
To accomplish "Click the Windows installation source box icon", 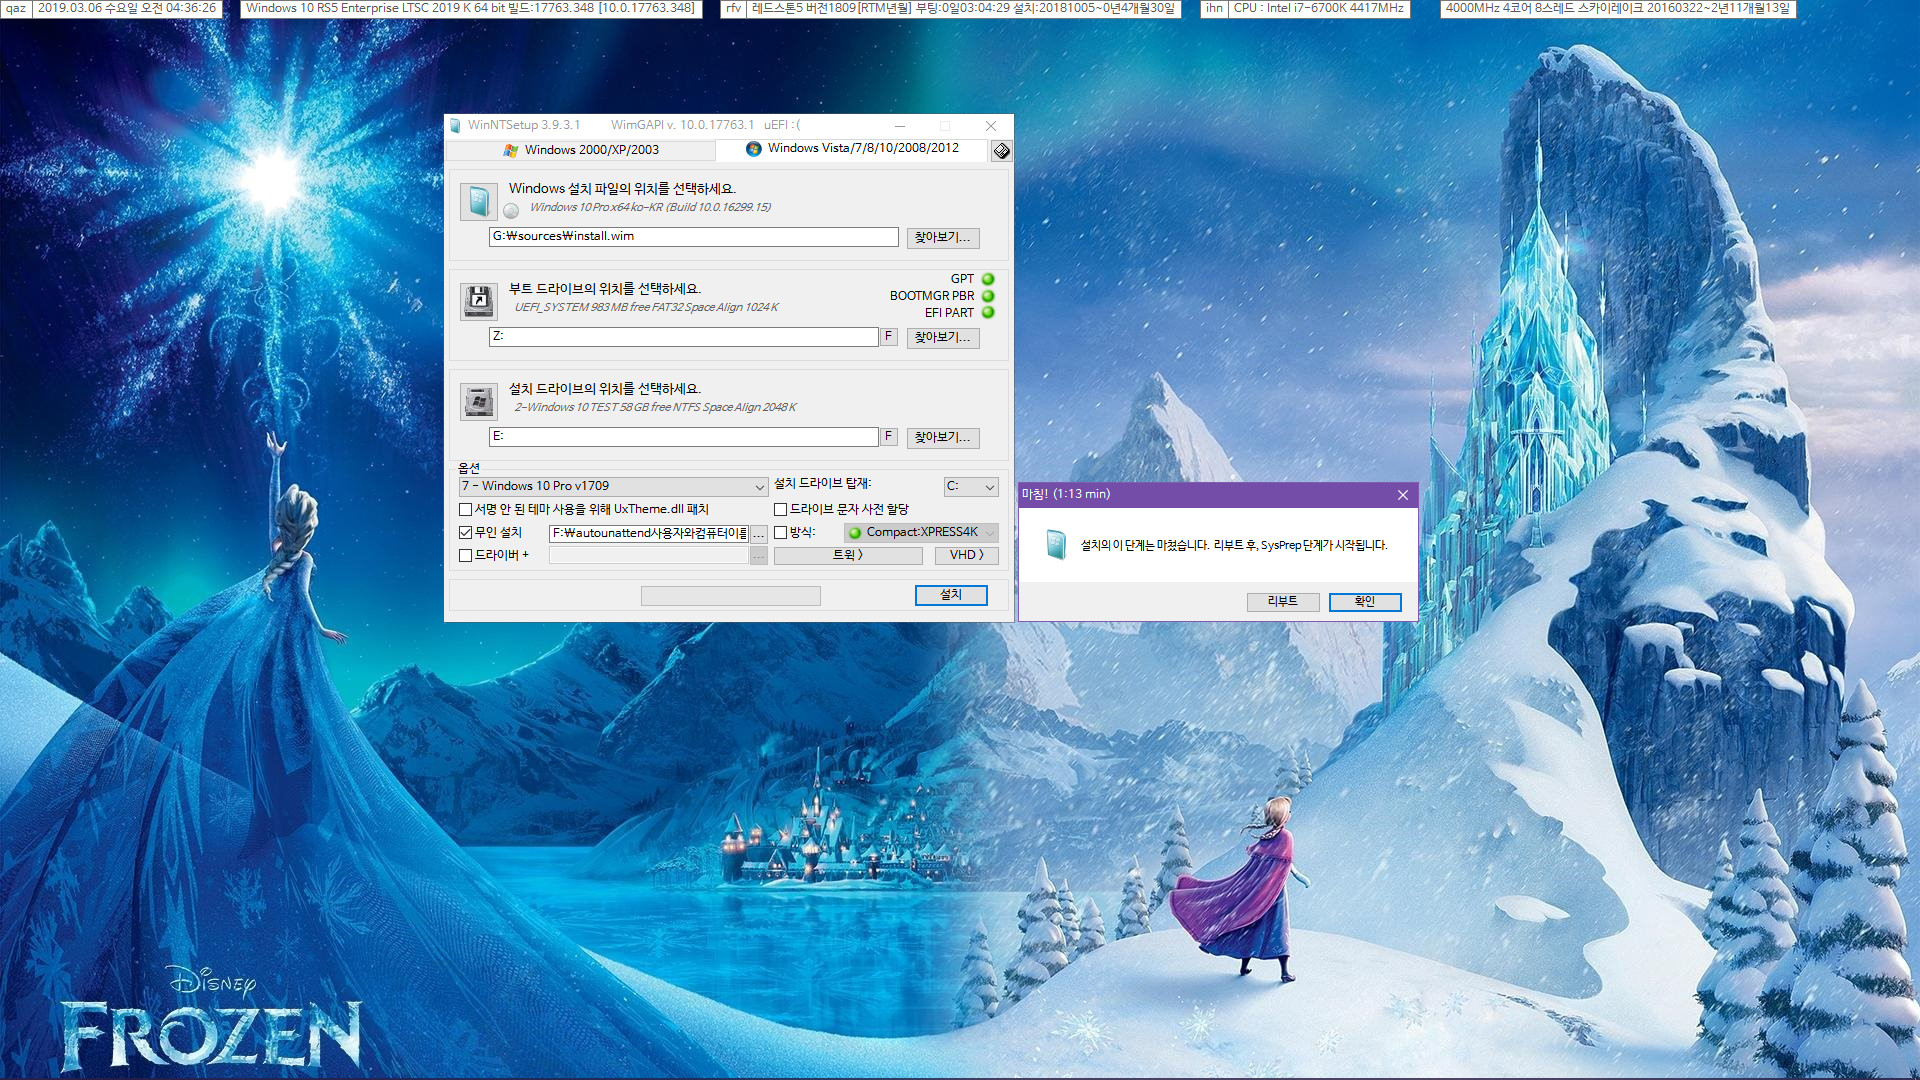I will (479, 201).
